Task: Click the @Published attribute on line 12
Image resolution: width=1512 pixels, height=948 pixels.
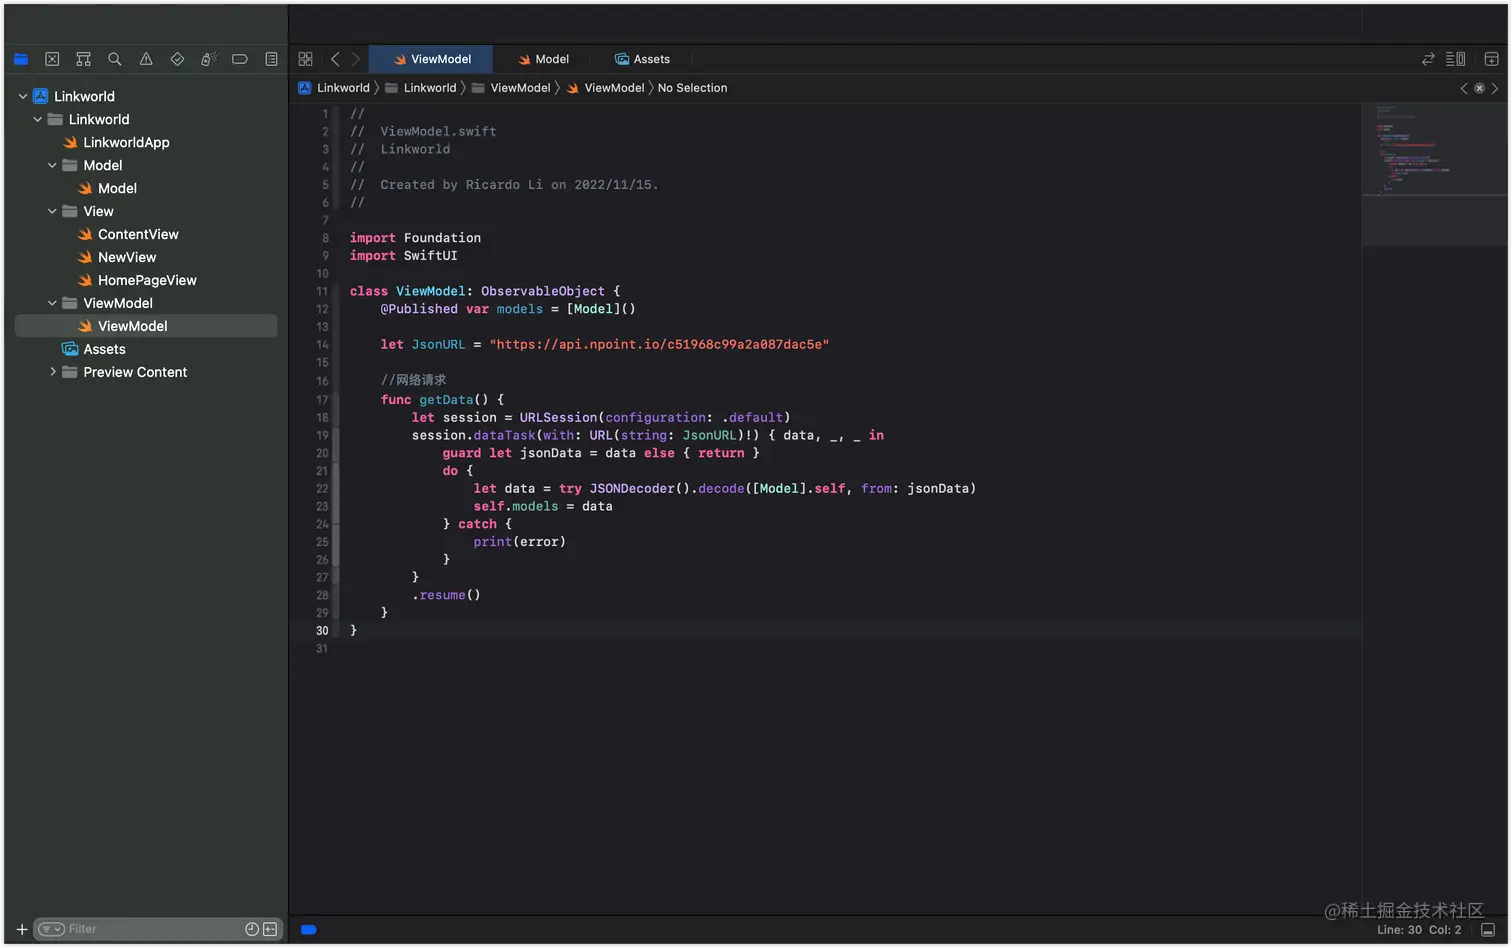Action: (x=419, y=309)
